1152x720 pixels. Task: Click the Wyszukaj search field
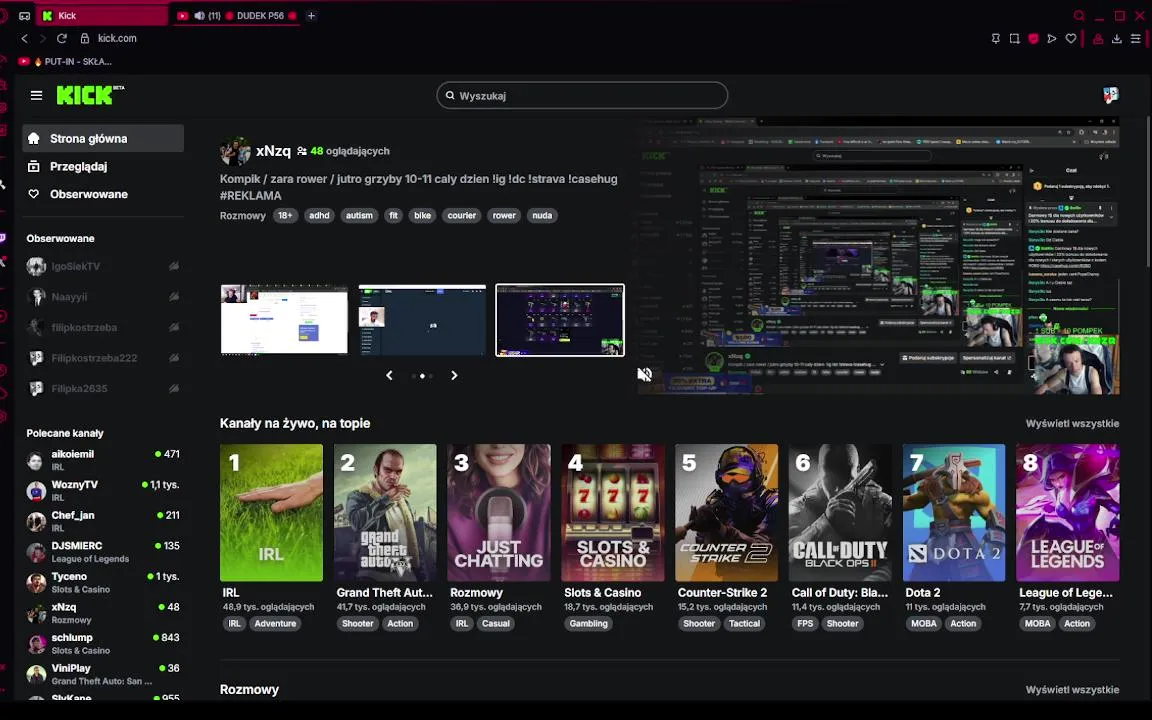pyautogui.click(x=582, y=96)
